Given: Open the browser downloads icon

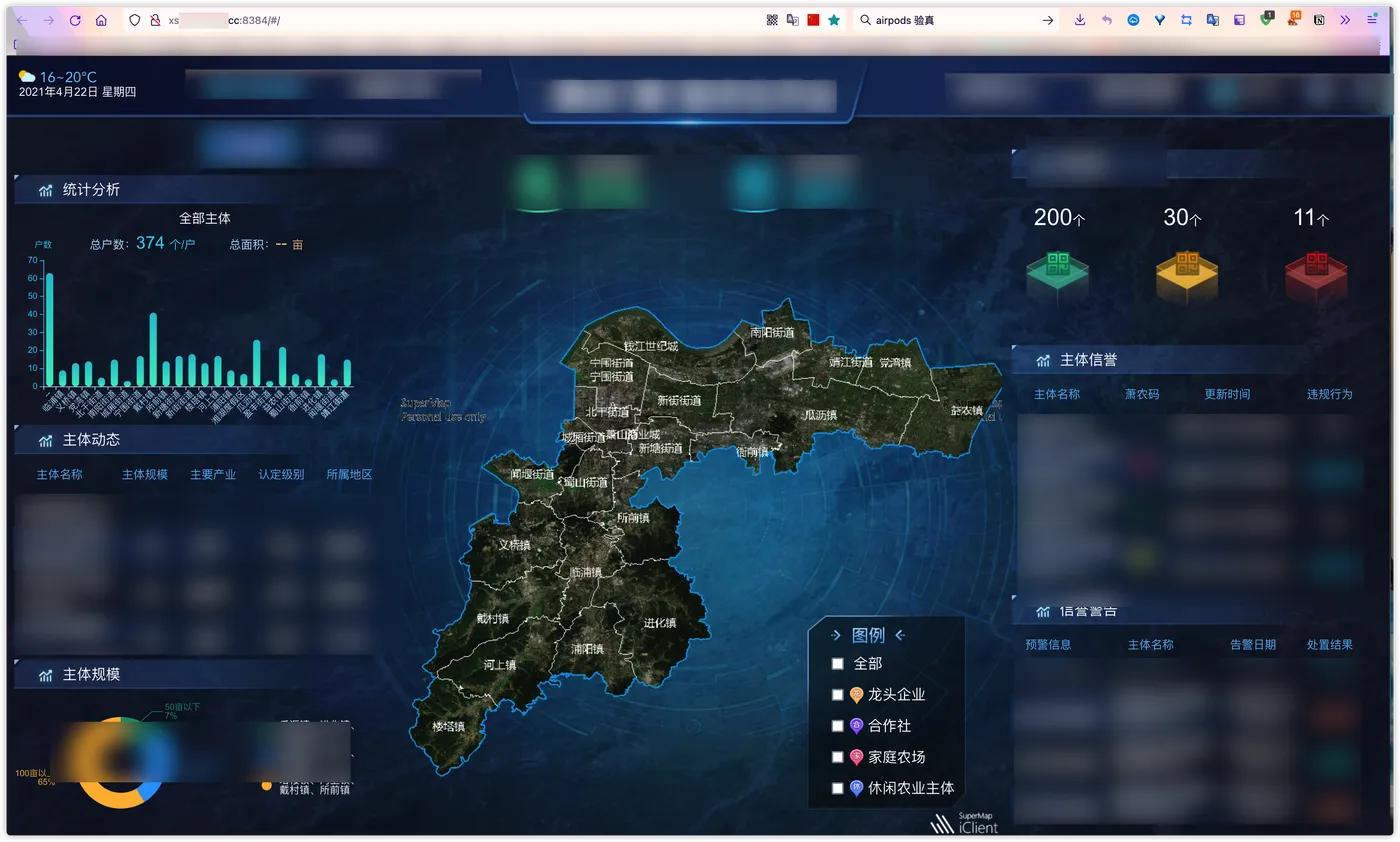Looking at the screenshot, I should (1080, 20).
